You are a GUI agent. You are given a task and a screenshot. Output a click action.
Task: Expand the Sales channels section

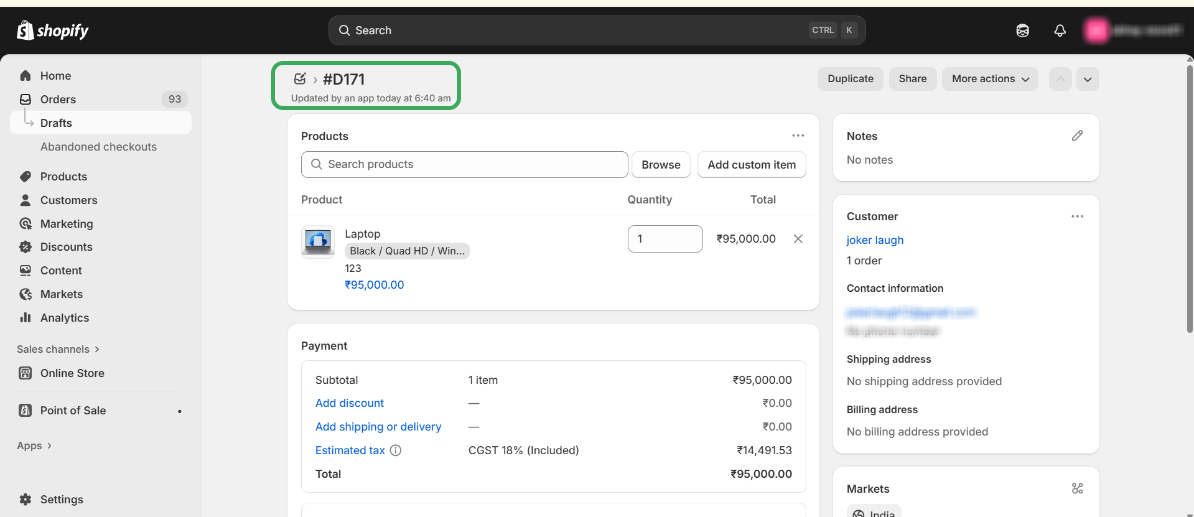pos(58,349)
